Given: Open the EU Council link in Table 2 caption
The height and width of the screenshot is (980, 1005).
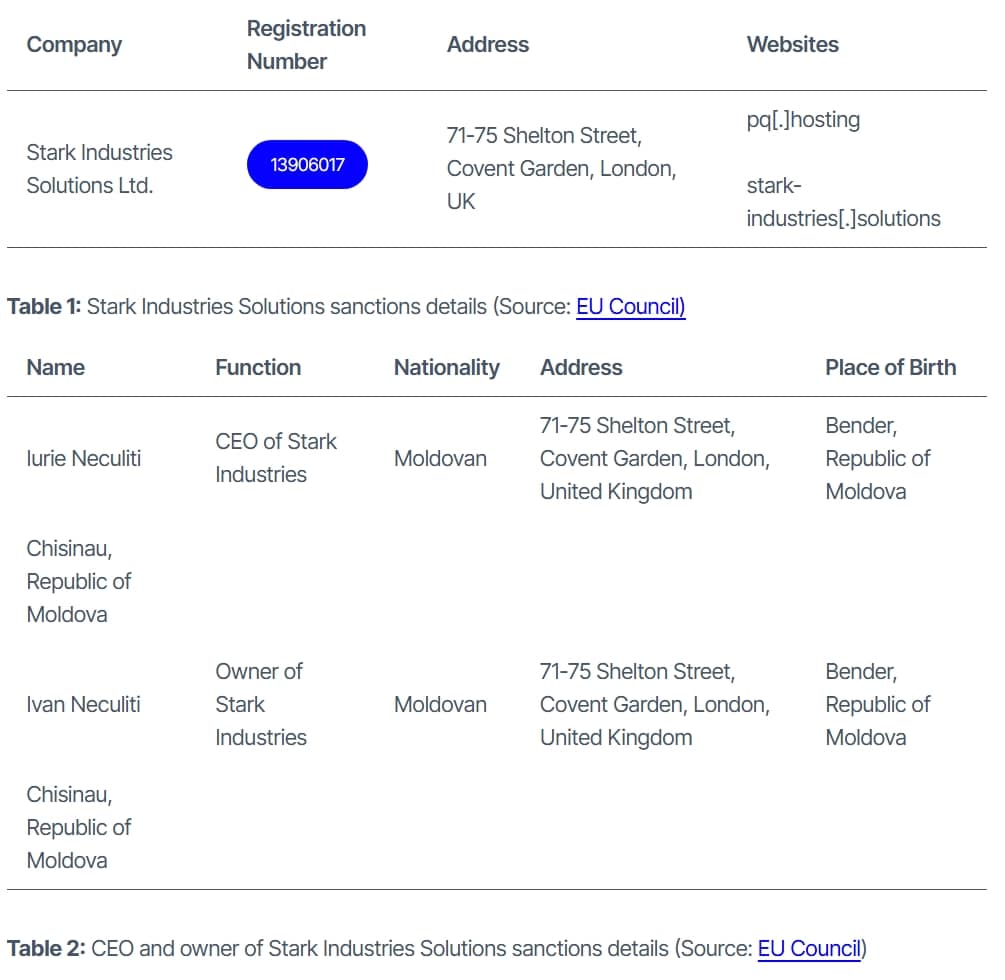Looking at the screenshot, I should coord(810,948).
